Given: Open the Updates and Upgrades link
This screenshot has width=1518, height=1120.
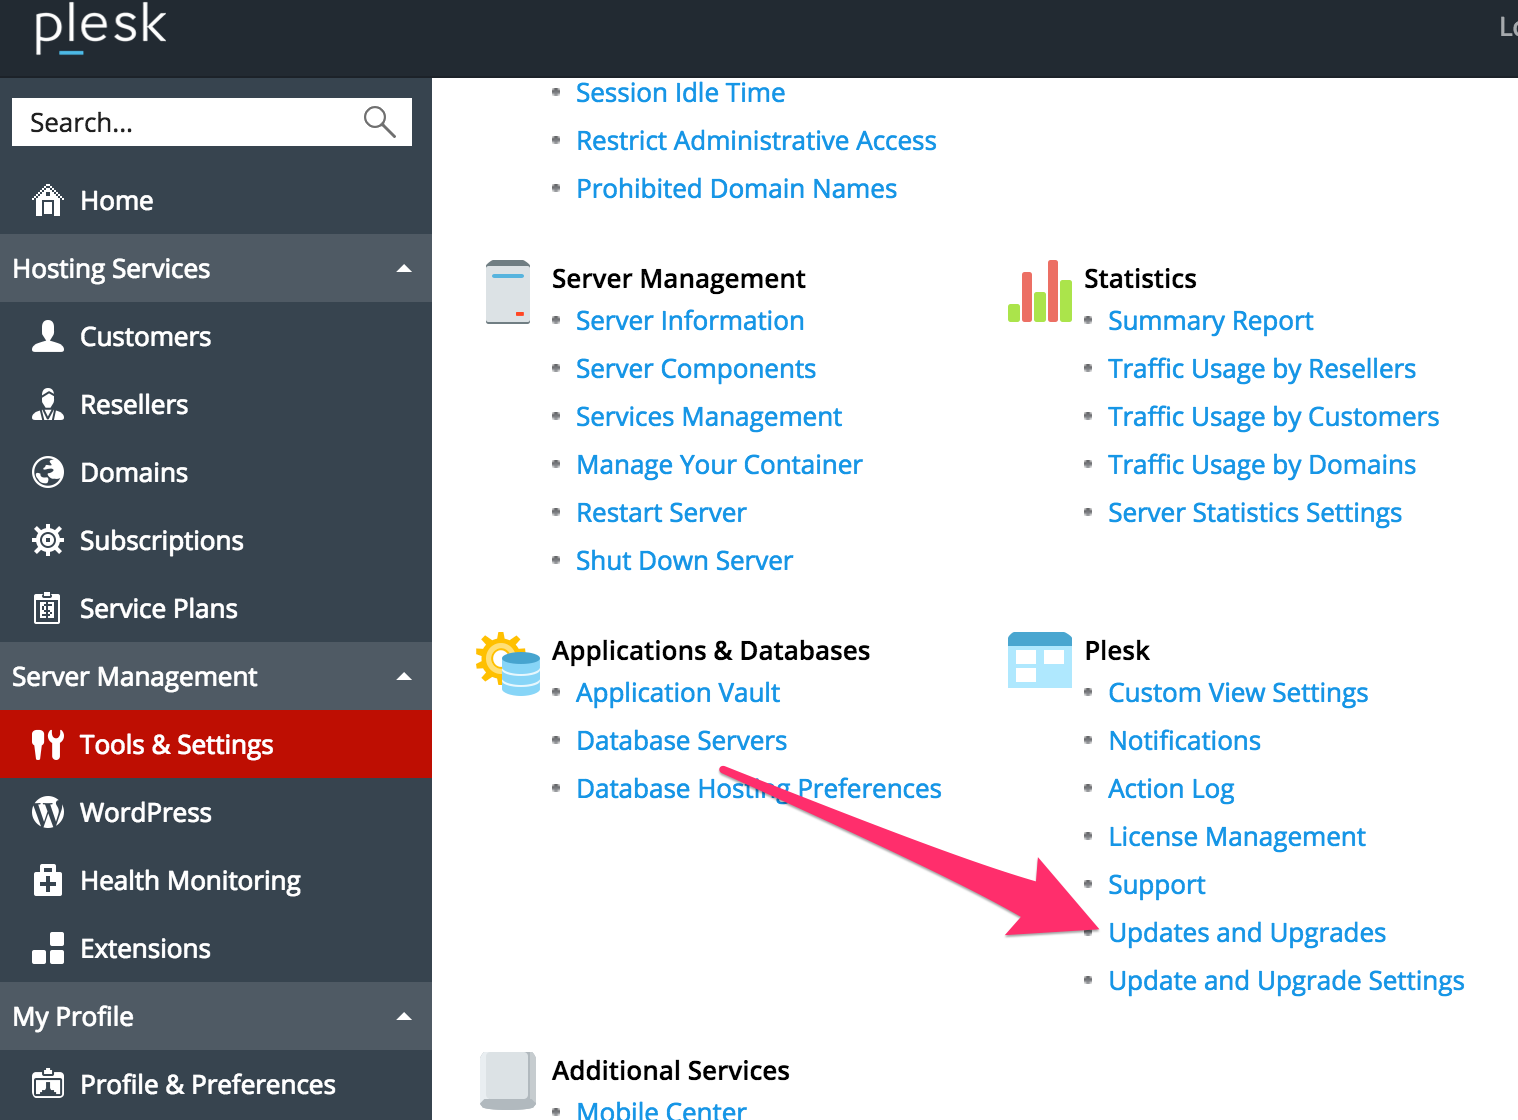Looking at the screenshot, I should coord(1246,931).
